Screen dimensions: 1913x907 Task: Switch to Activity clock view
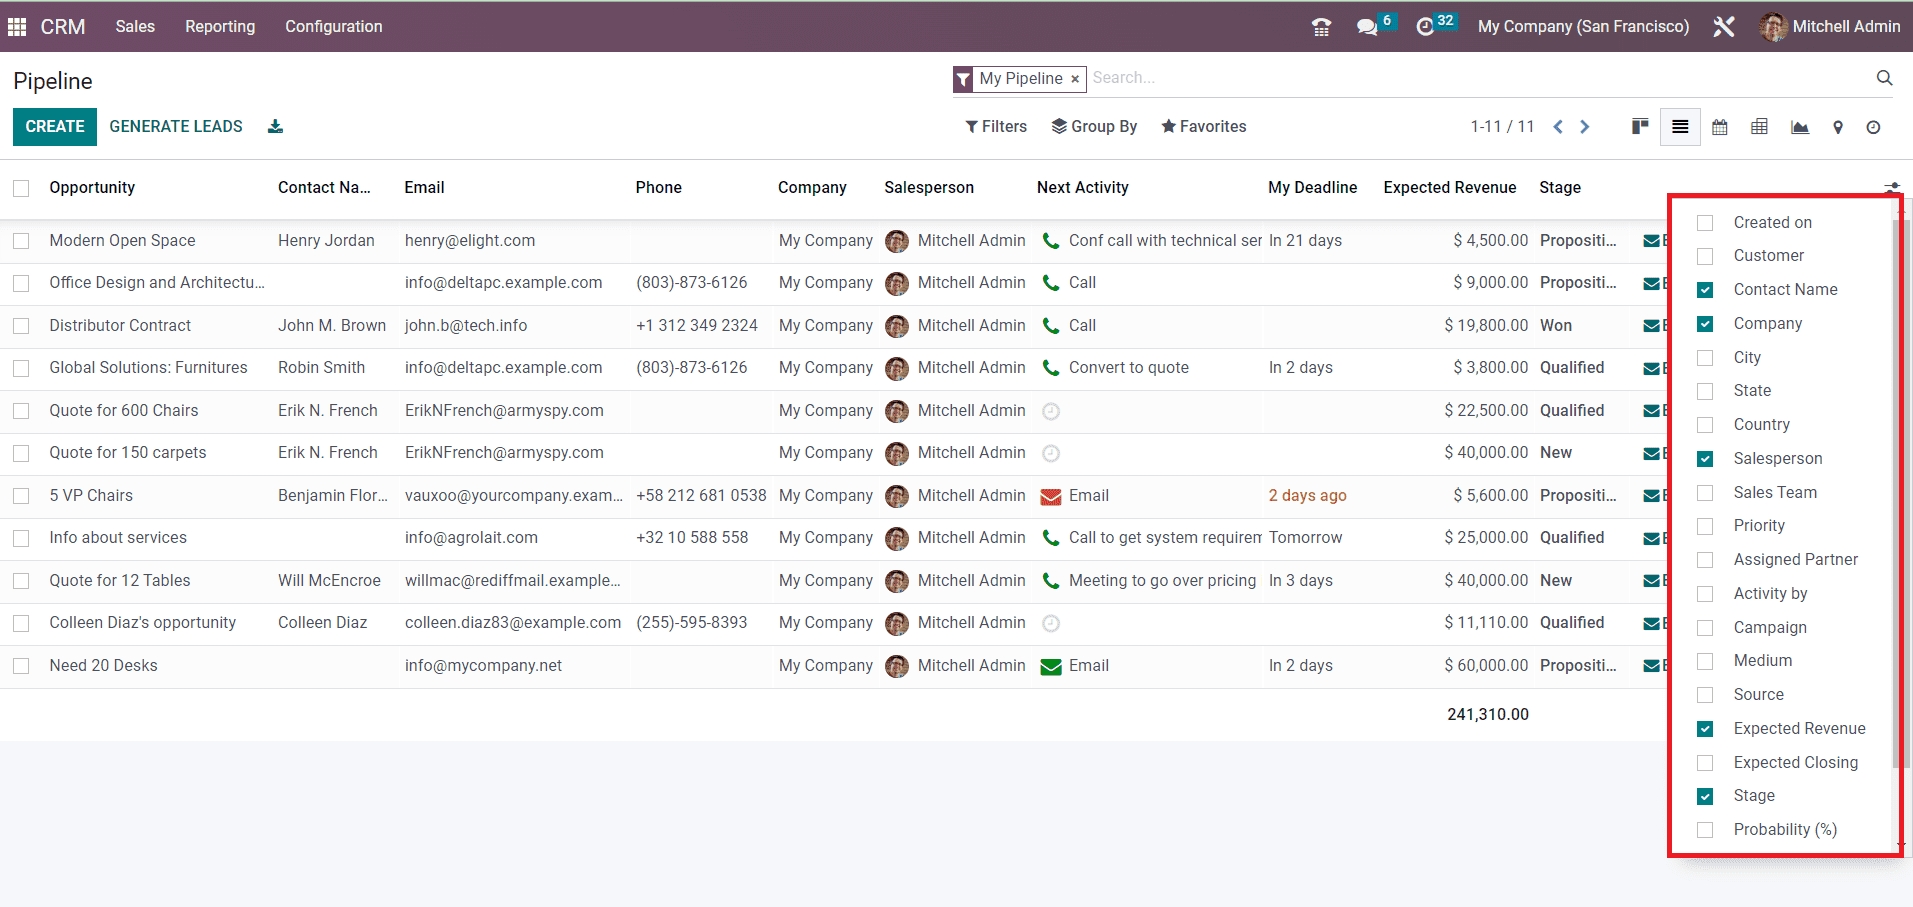(1873, 127)
